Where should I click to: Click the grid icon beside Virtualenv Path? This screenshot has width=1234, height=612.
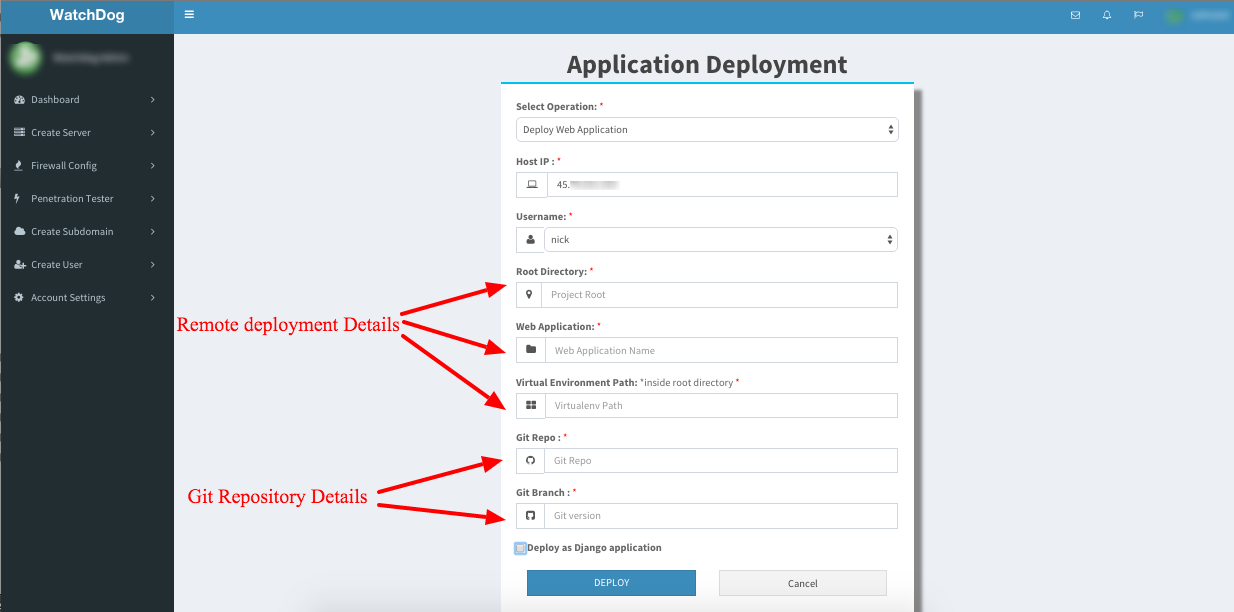point(531,405)
